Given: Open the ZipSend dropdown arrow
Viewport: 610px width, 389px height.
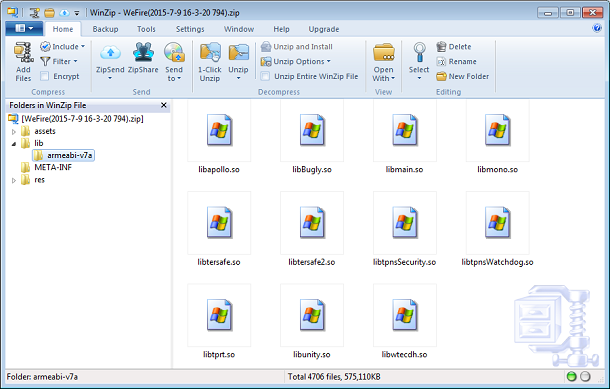Looking at the screenshot, I should point(110,78).
